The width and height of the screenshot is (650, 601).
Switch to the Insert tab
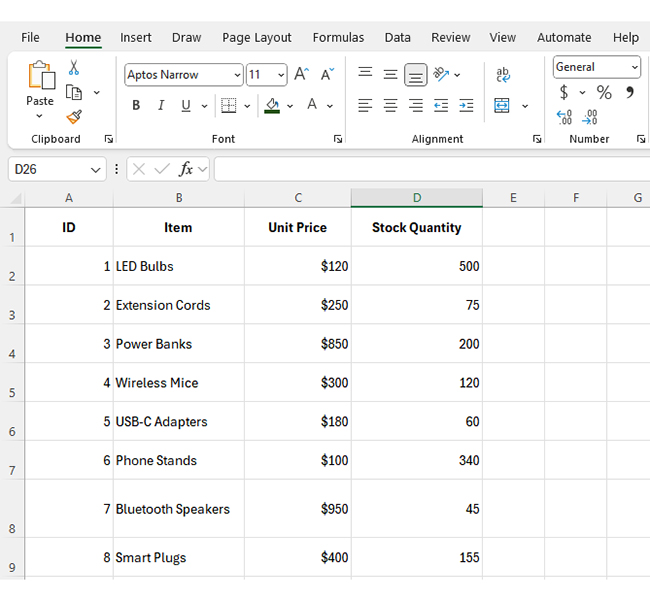136,38
